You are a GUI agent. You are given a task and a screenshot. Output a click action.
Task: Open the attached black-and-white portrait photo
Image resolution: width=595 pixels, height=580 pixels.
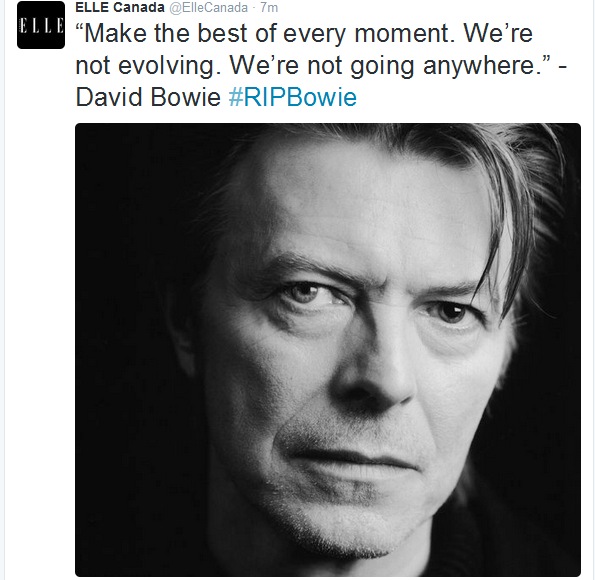pos(328,350)
